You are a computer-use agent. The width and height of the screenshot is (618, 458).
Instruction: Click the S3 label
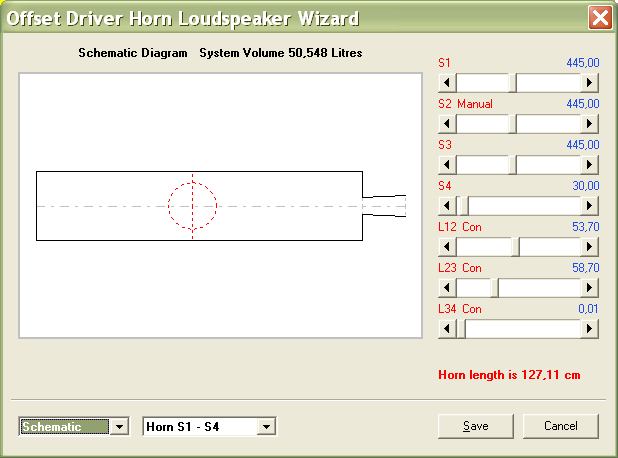point(445,145)
